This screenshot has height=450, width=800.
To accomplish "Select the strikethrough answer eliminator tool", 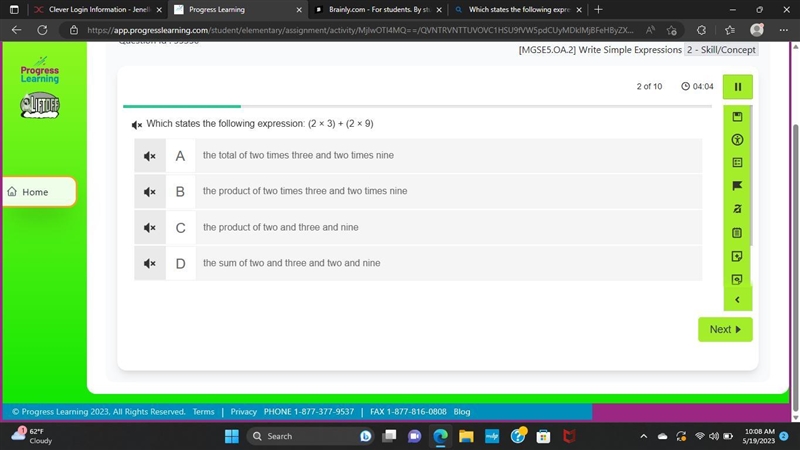I will tap(737, 209).
